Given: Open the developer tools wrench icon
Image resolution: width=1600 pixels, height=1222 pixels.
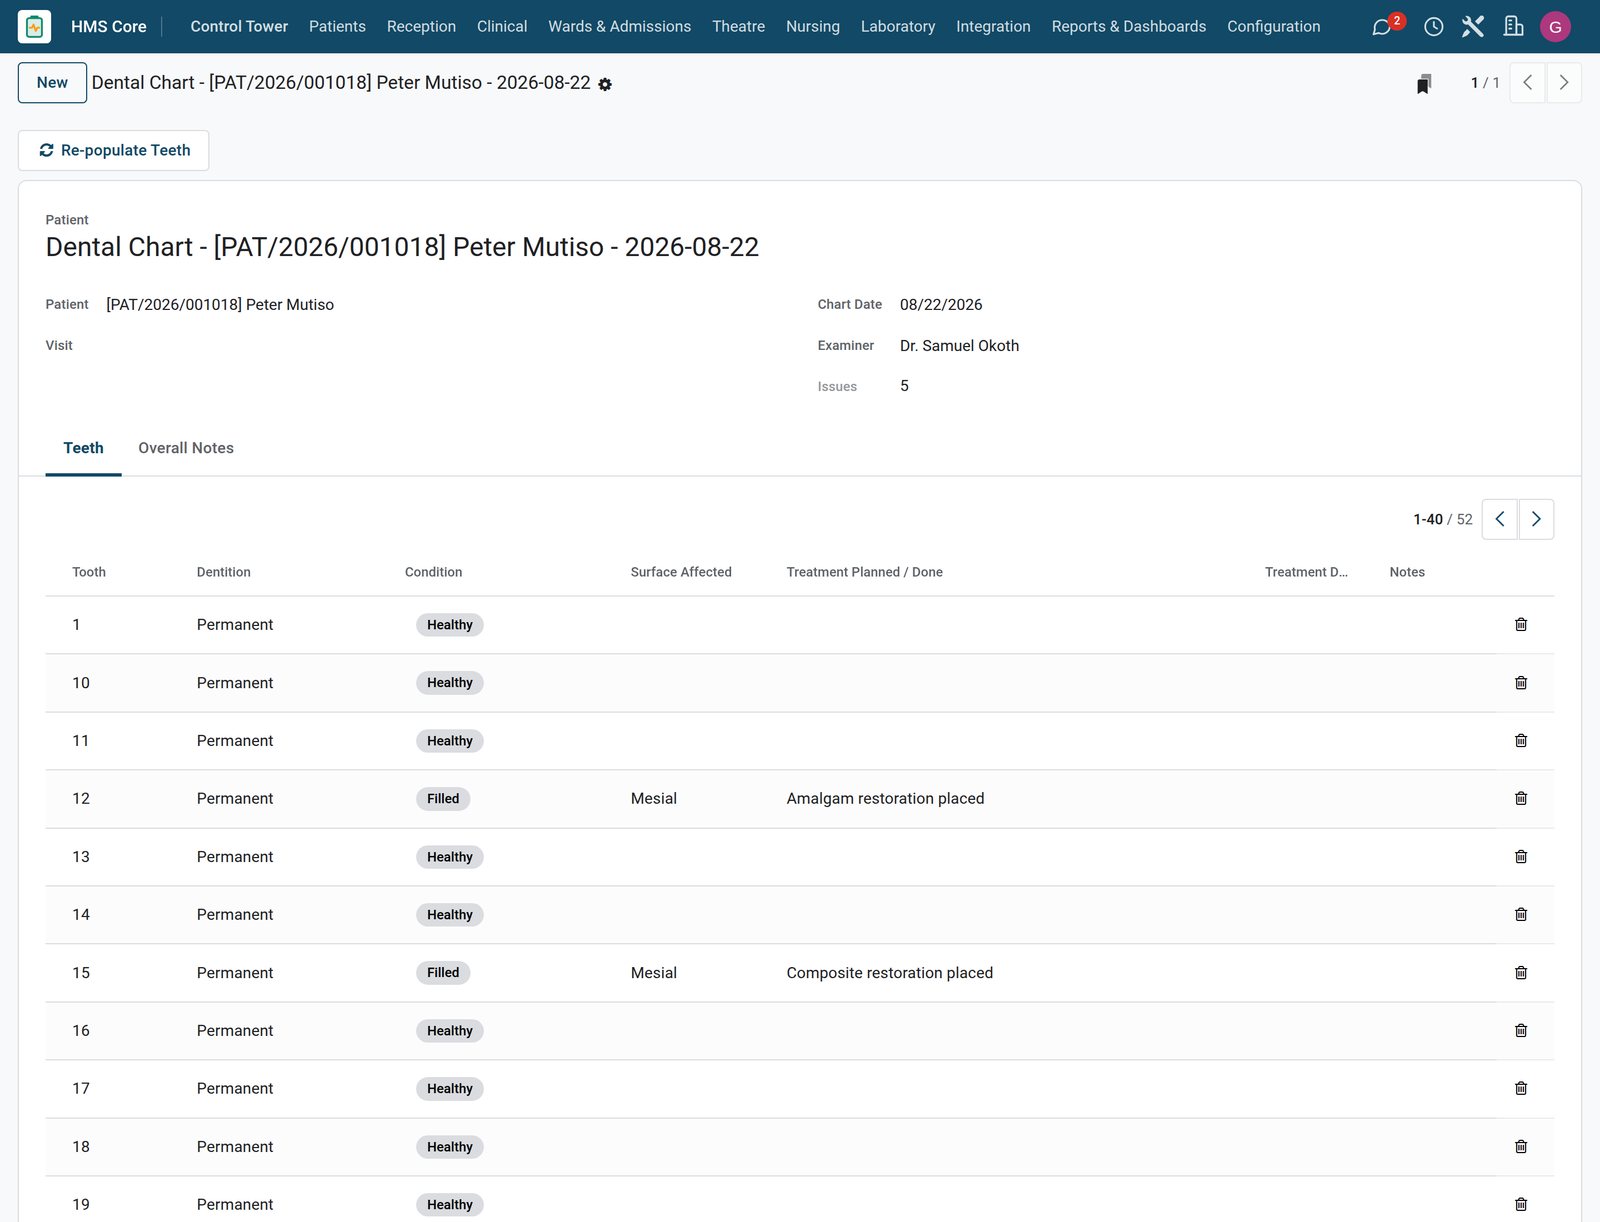Looking at the screenshot, I should [1473, 27].
